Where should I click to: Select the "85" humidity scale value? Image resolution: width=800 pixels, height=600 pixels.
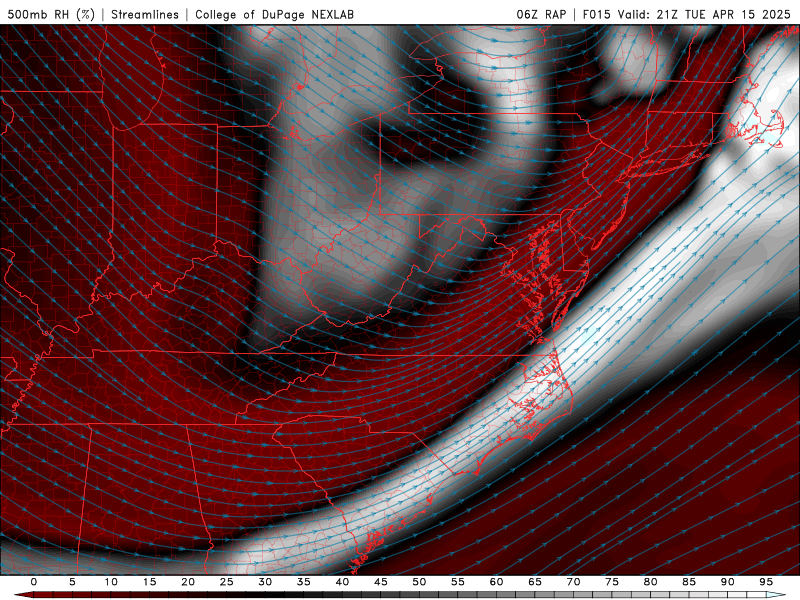[689, 582]
